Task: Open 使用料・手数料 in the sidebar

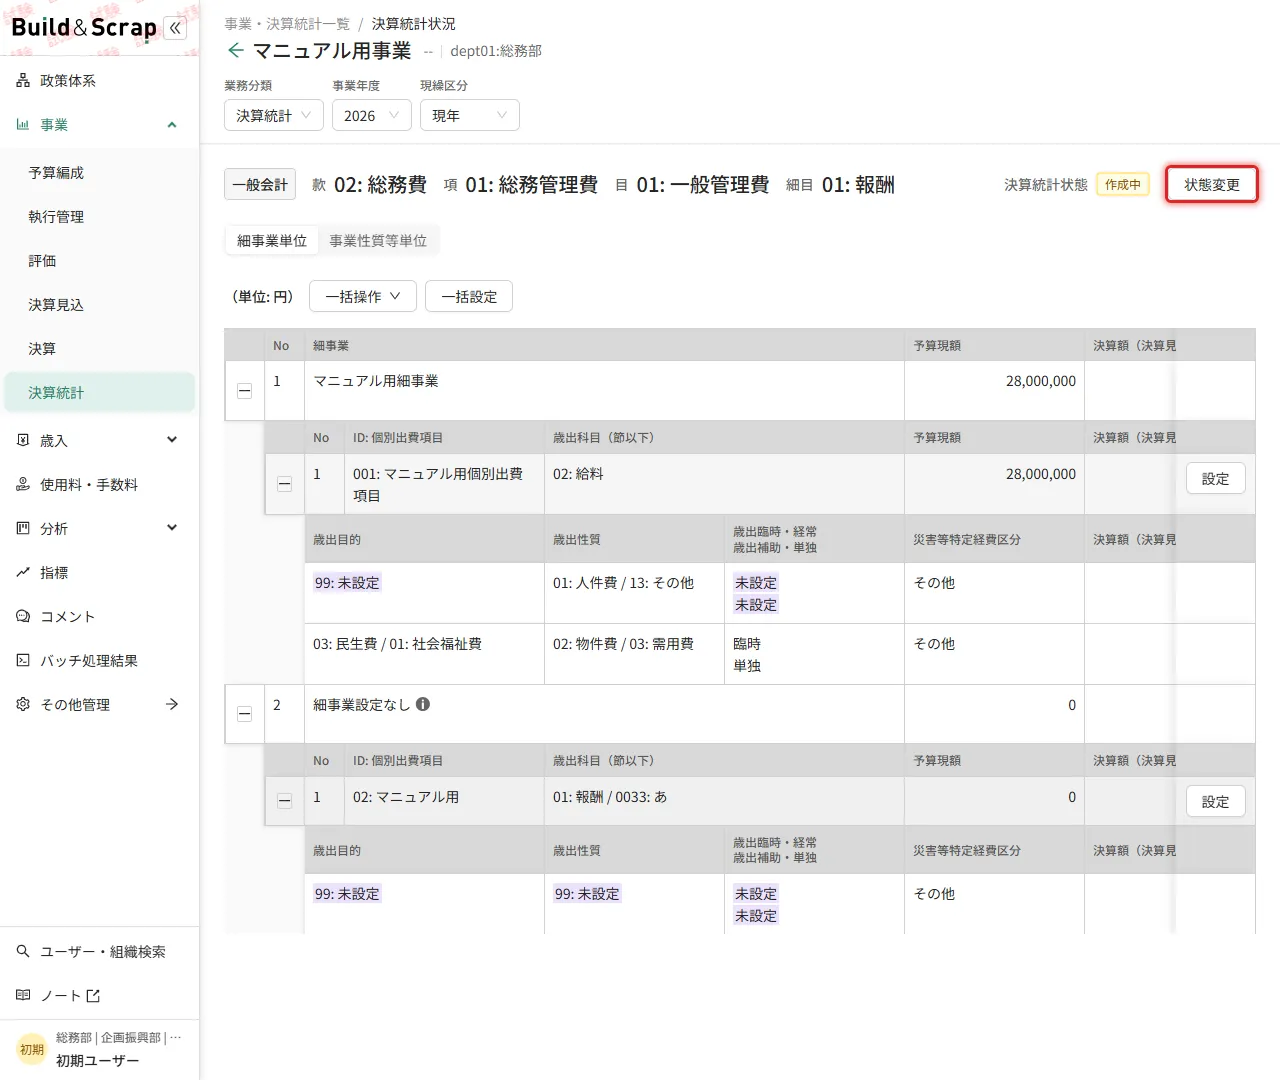Action: (x=99, y=485)
